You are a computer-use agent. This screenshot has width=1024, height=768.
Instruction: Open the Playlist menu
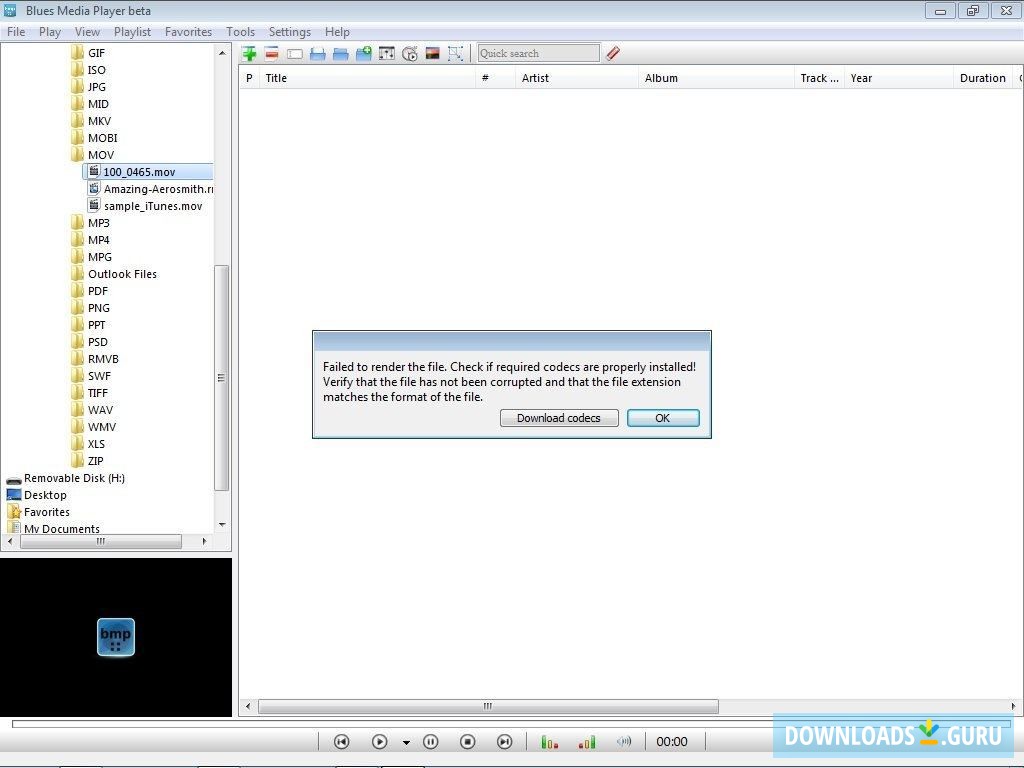coord(132,31)
